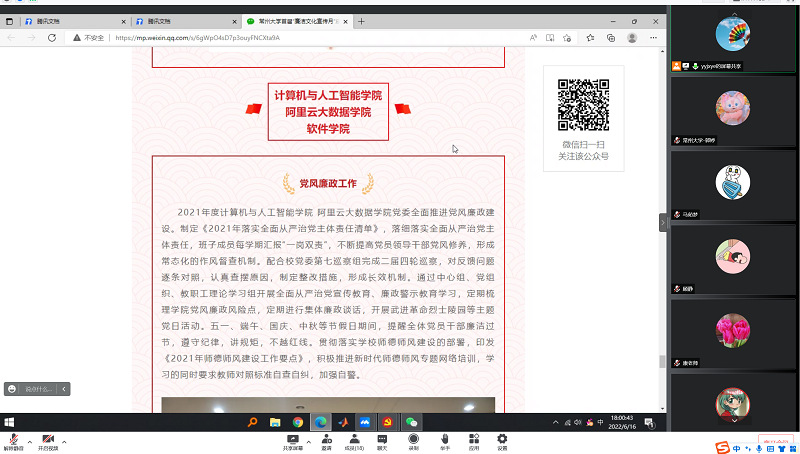Open the members list
800x454 pixels.
(x=354, y=442)
